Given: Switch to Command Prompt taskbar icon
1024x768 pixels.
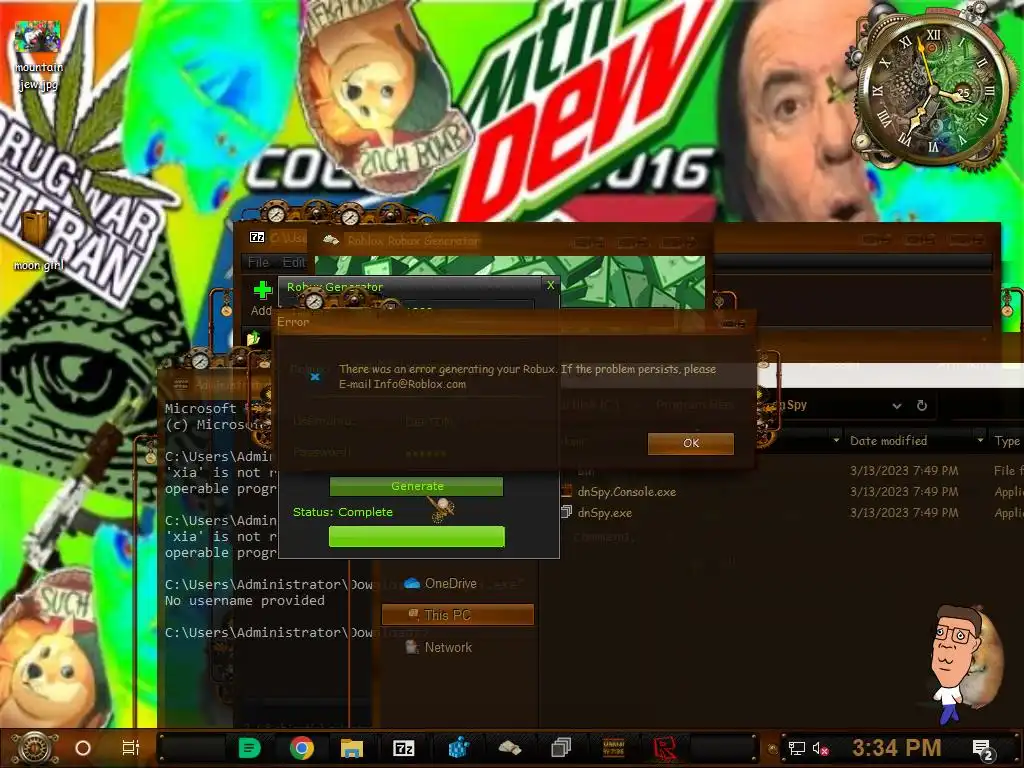Looking at the screenshot, I should pos(613,748).
